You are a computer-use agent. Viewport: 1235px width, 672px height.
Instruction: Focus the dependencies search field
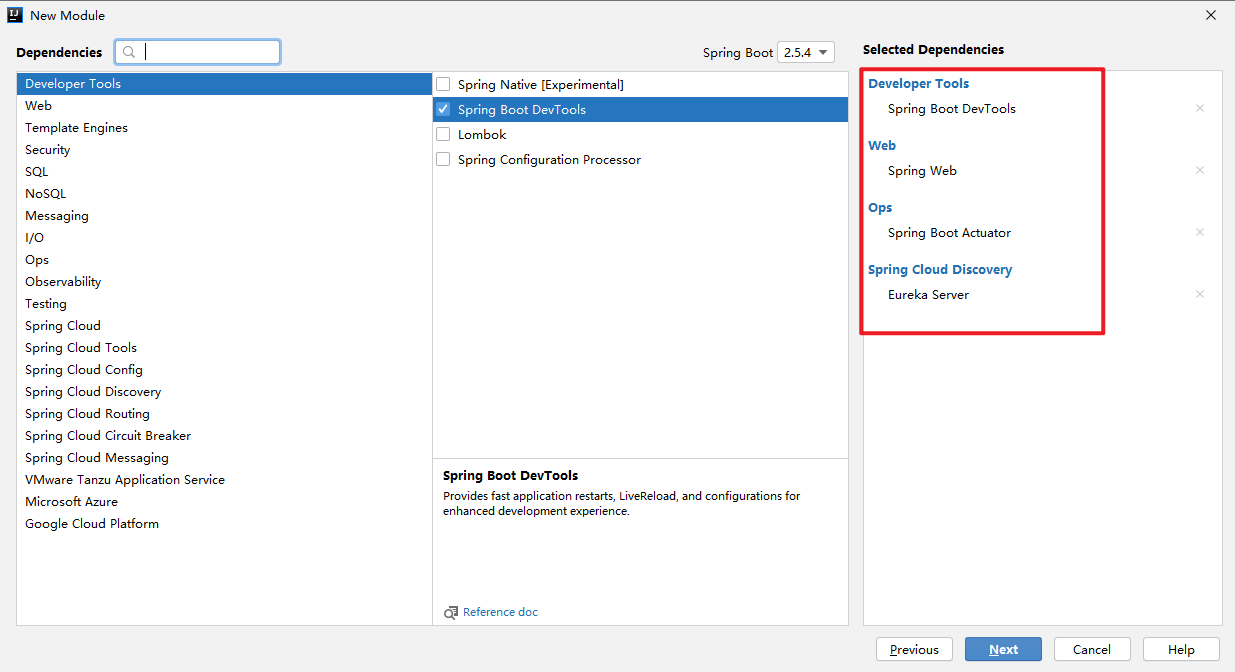pyautogui.click(x=210, y=52)
